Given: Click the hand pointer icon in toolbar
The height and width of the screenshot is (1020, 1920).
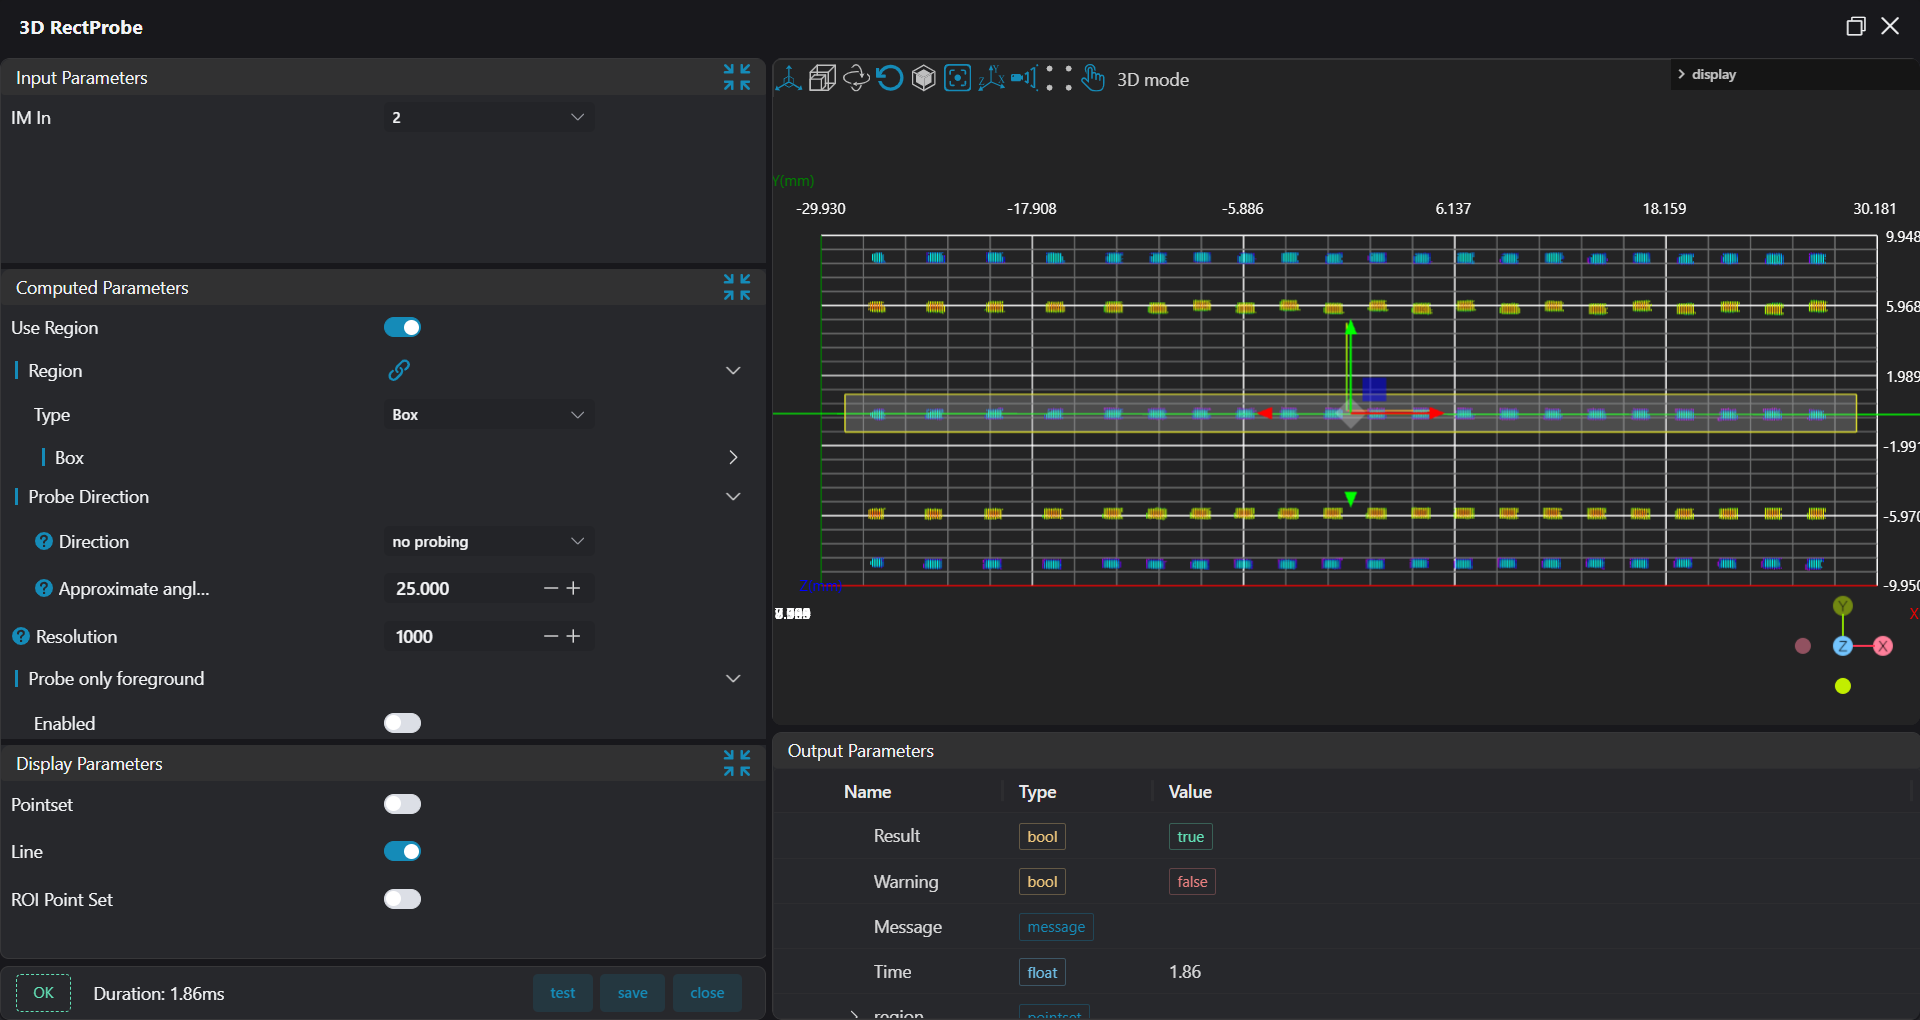Looking at the screenshot, I should [x=1093, y=78].
